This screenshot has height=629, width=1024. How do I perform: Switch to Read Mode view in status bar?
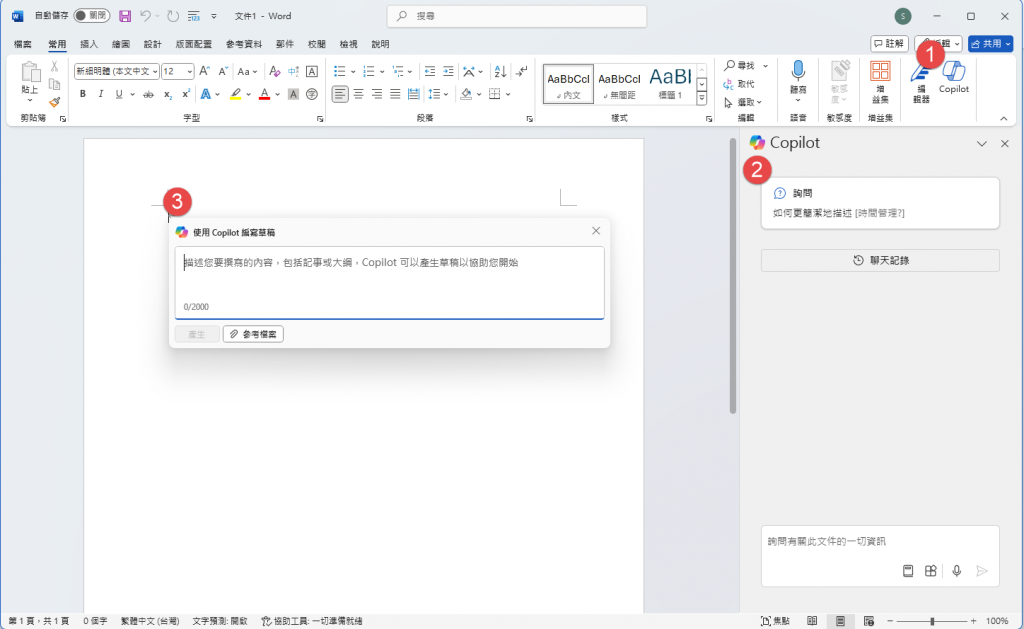pyautogui.click(x=812, y=621)
